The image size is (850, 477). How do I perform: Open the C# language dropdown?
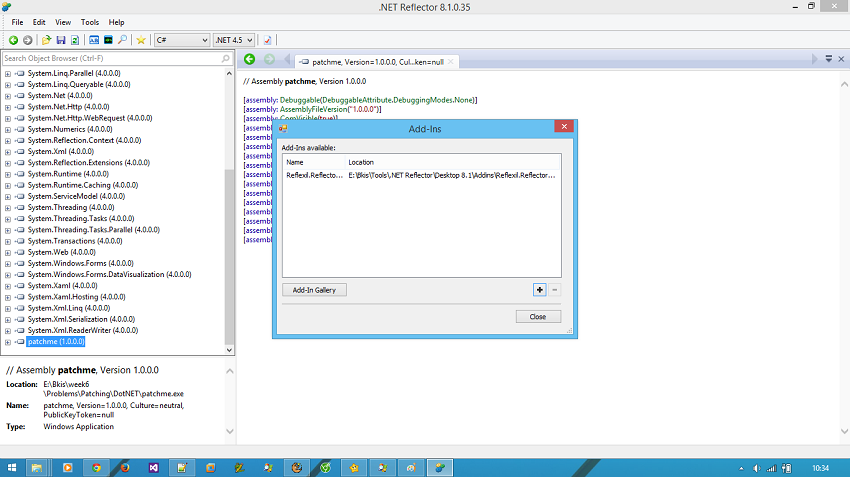[182, 40]
